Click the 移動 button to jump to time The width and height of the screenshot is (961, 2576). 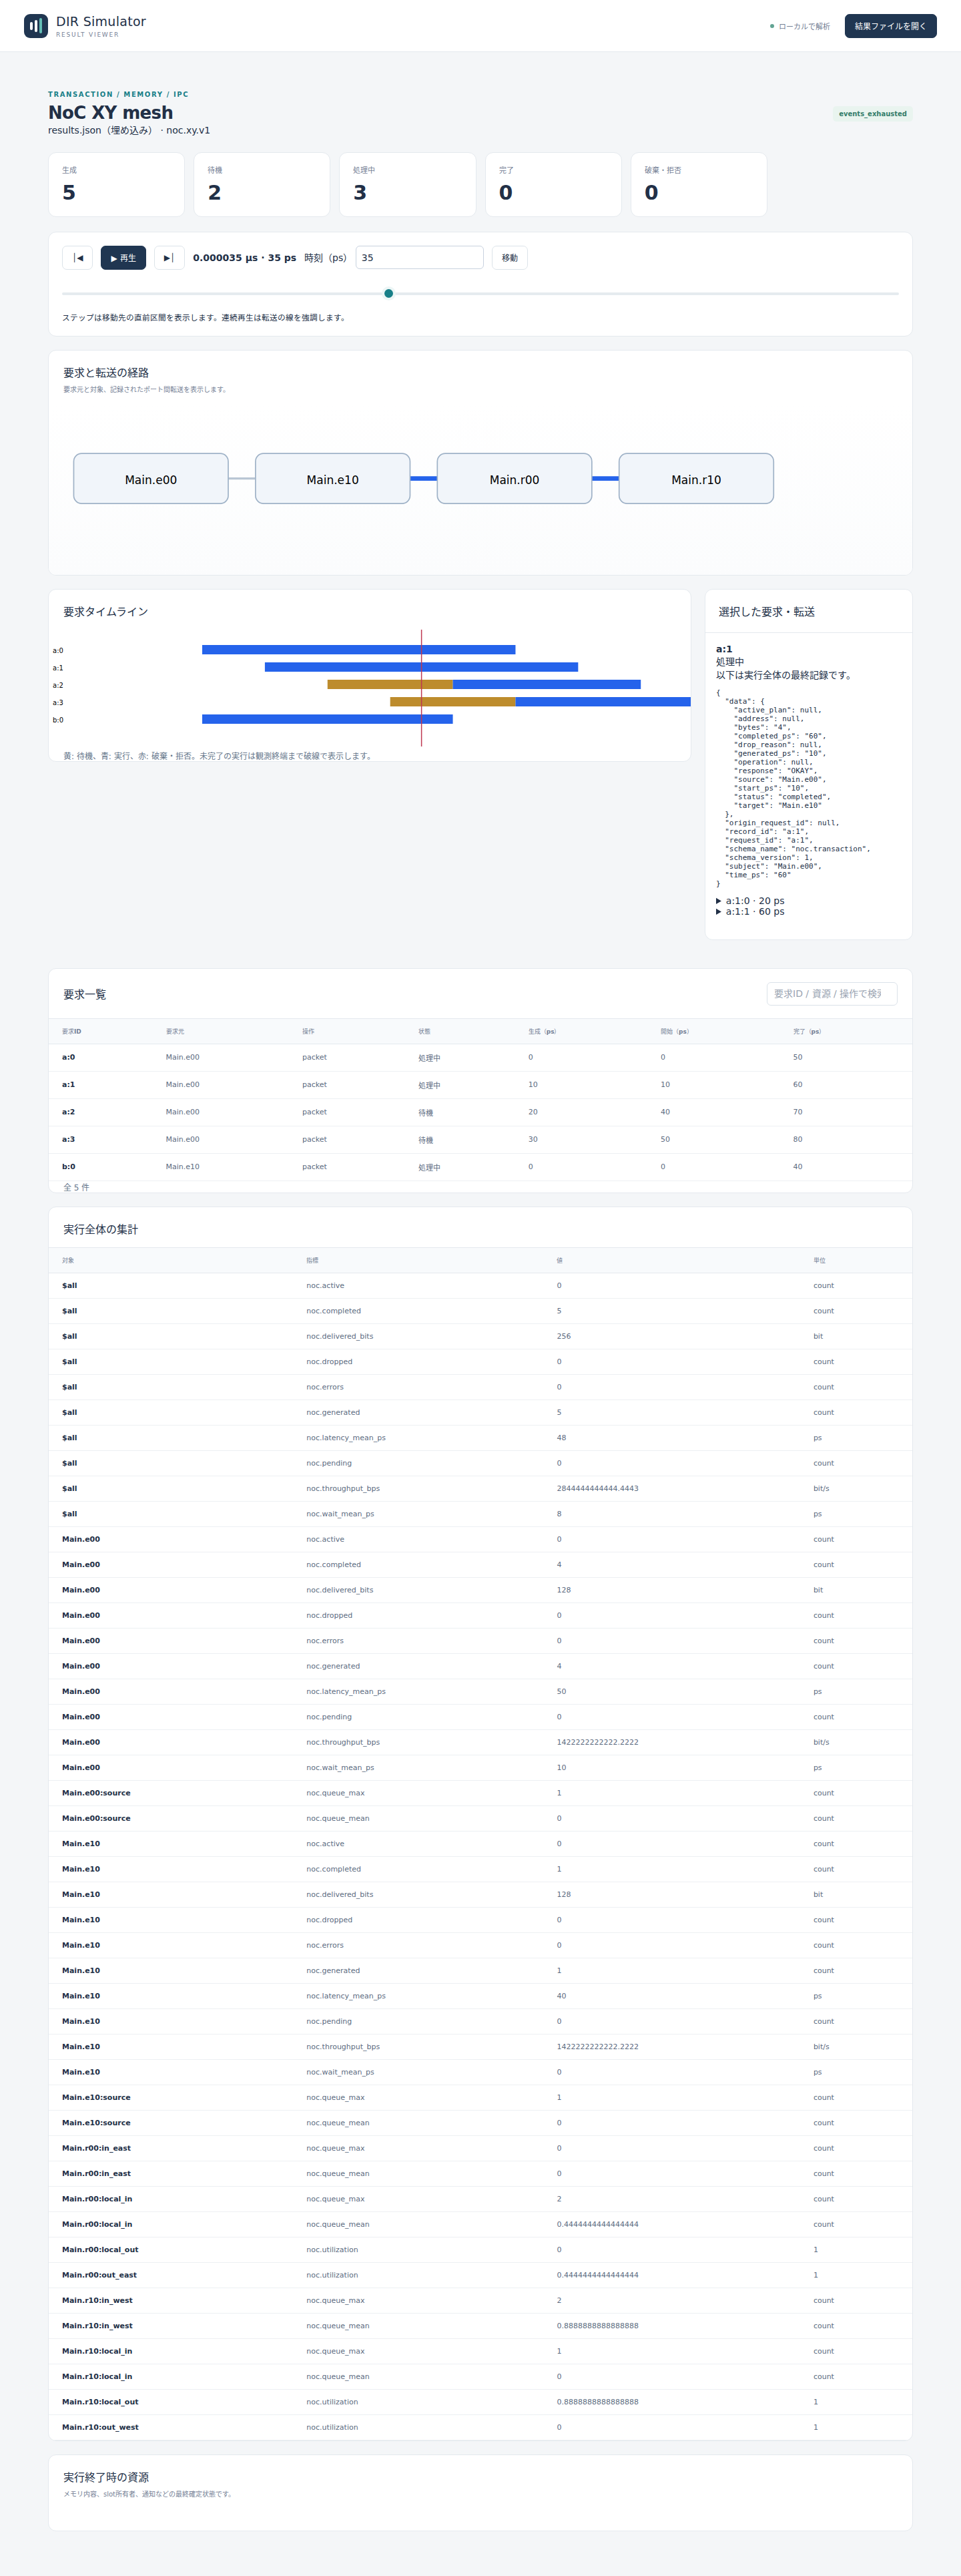[509, 258]
